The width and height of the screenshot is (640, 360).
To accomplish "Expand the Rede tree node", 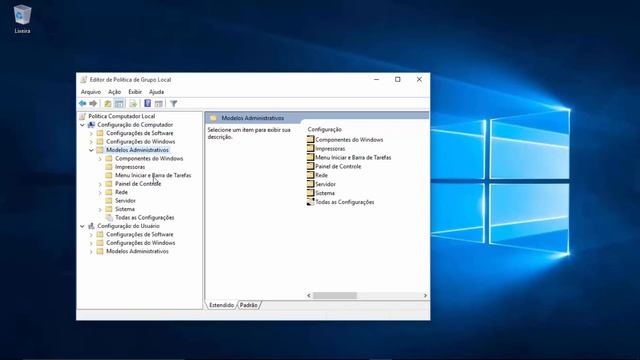I will point(100,192).
